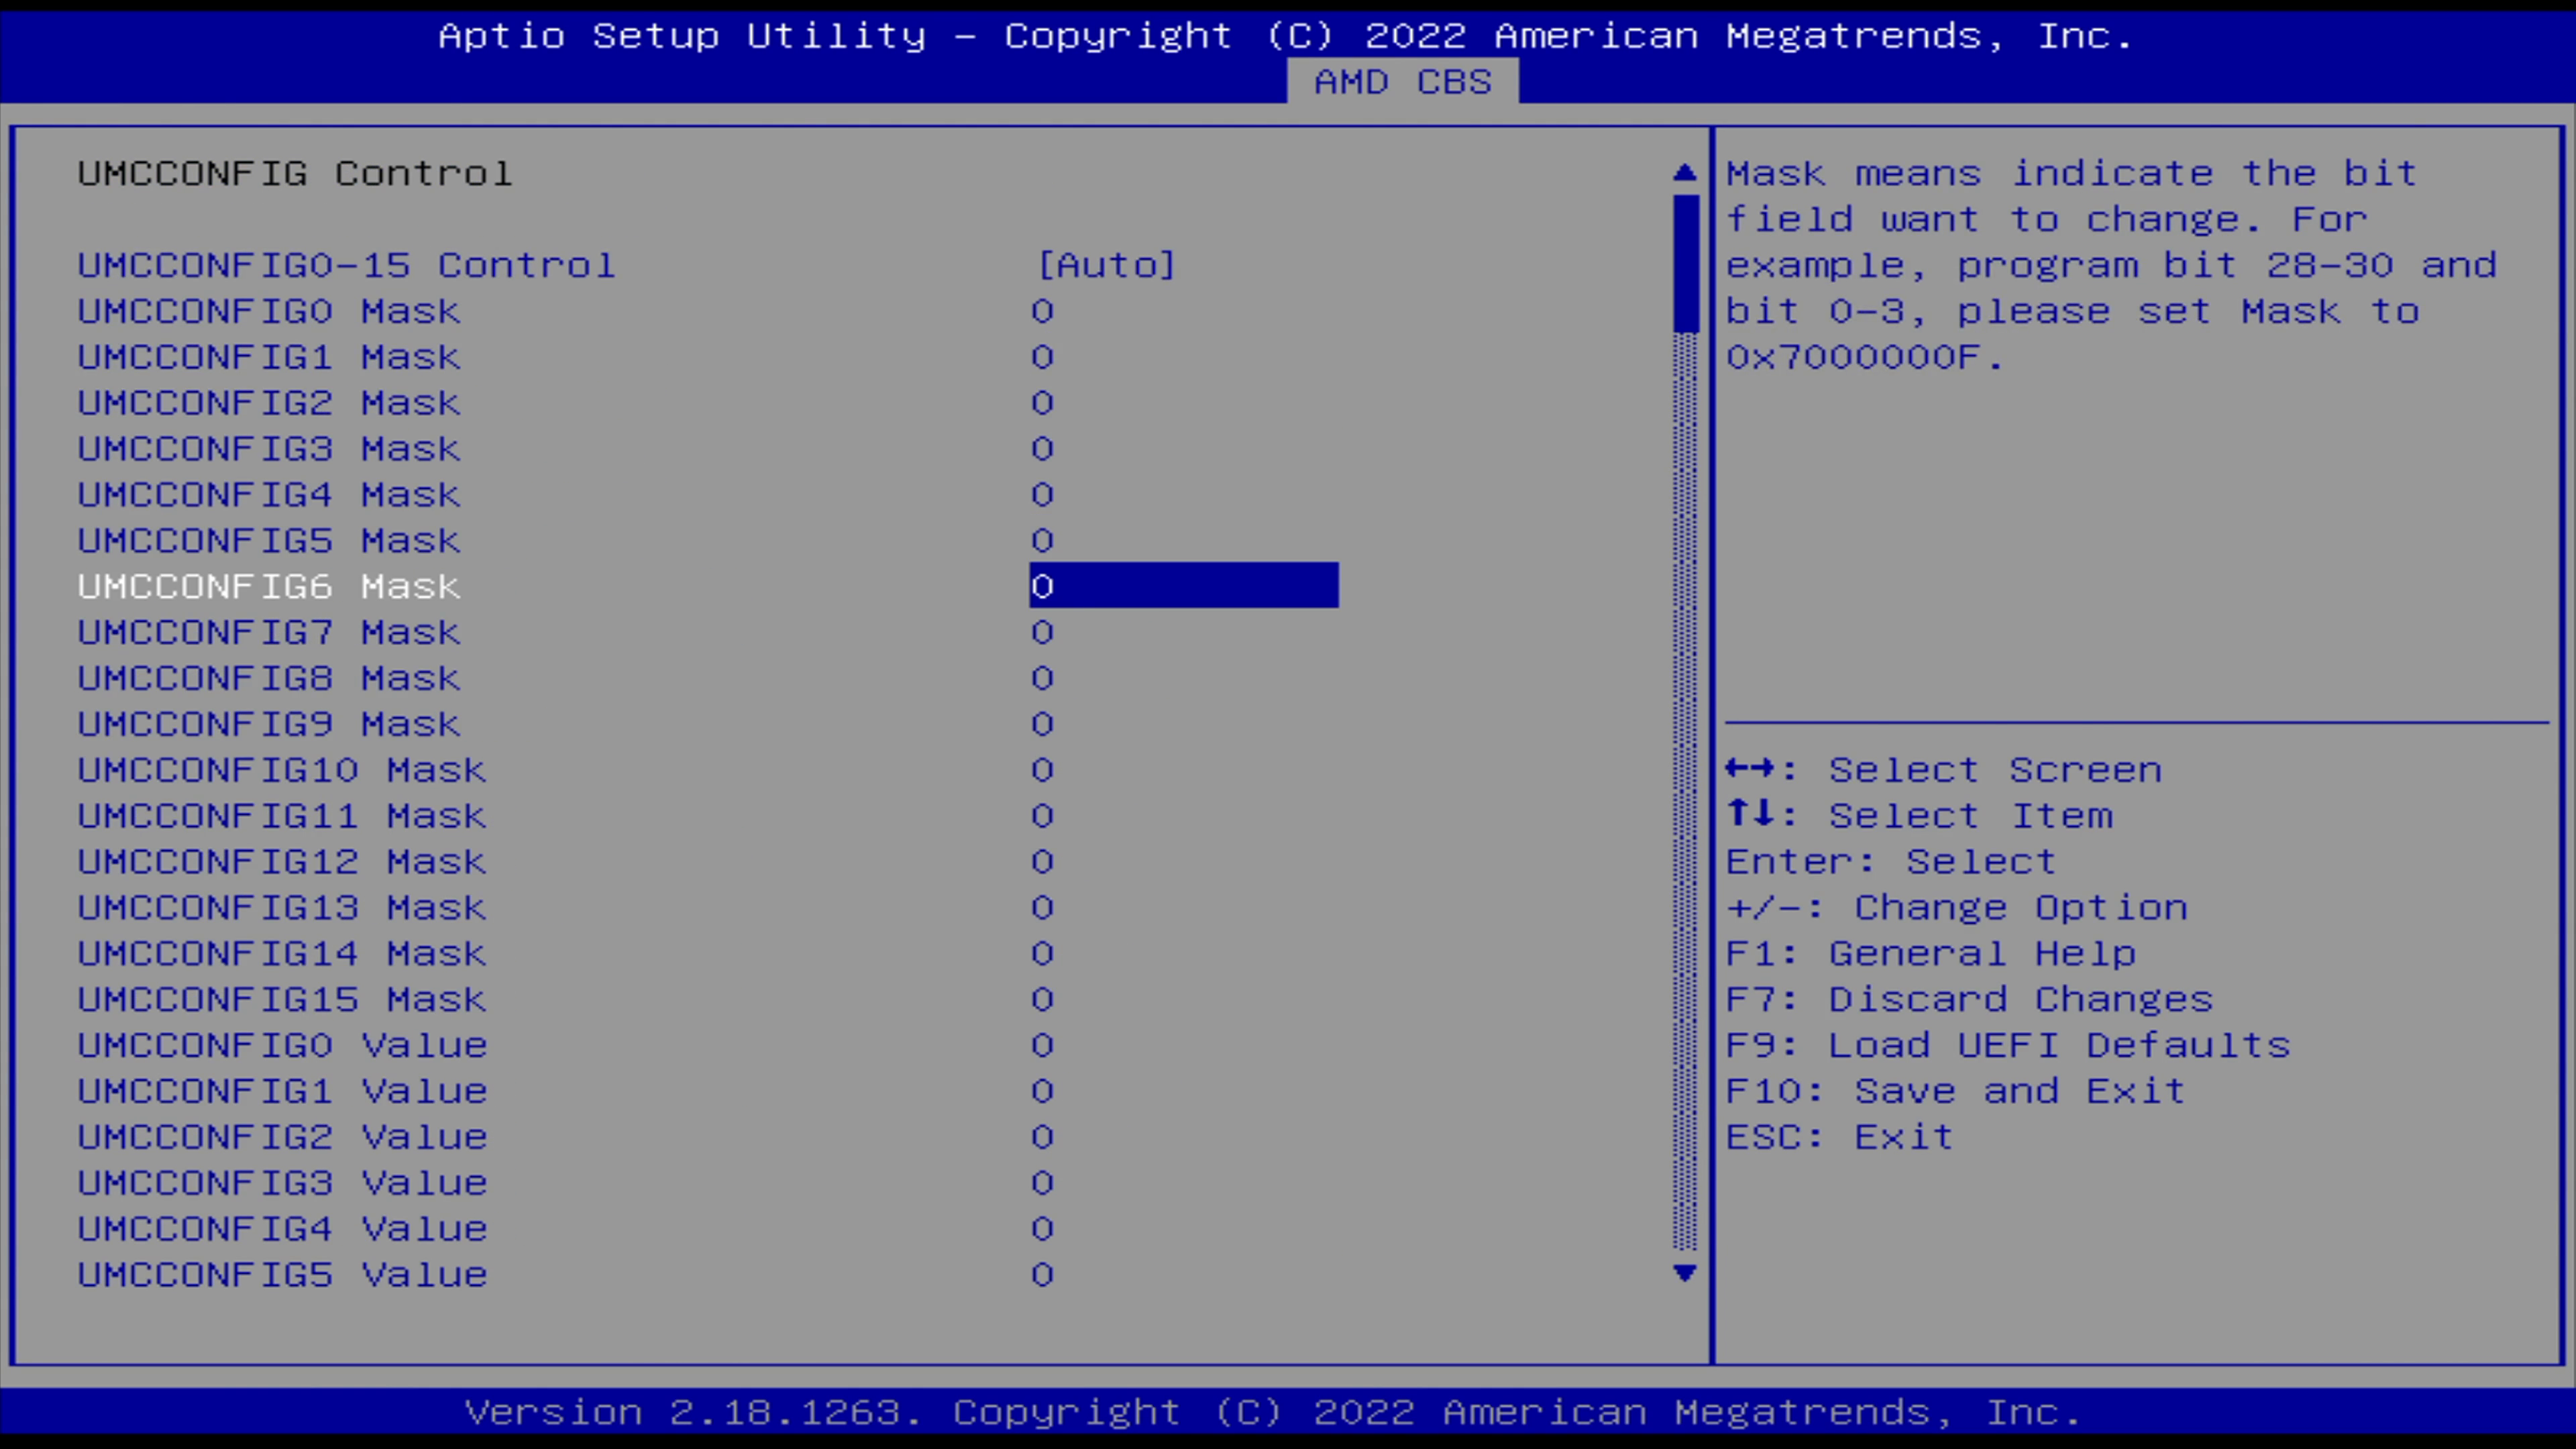Select the UMCCONFIG3 Mask row label
2576x1449 pixels.
(x=269, y=449)
